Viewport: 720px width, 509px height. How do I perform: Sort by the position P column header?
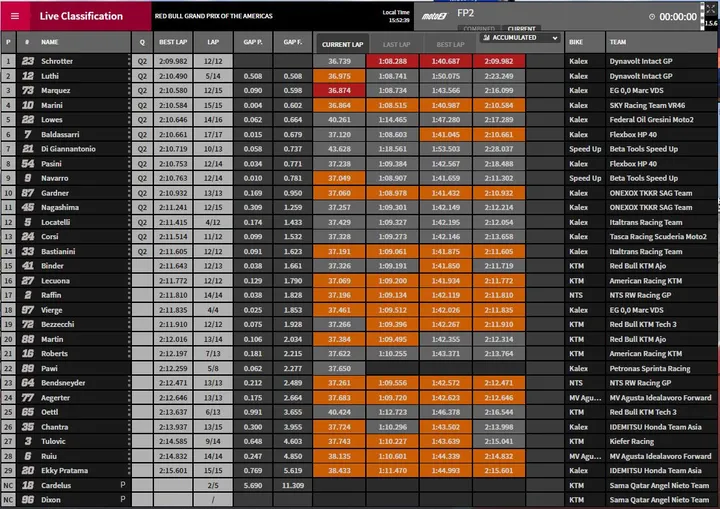(8, 42)
